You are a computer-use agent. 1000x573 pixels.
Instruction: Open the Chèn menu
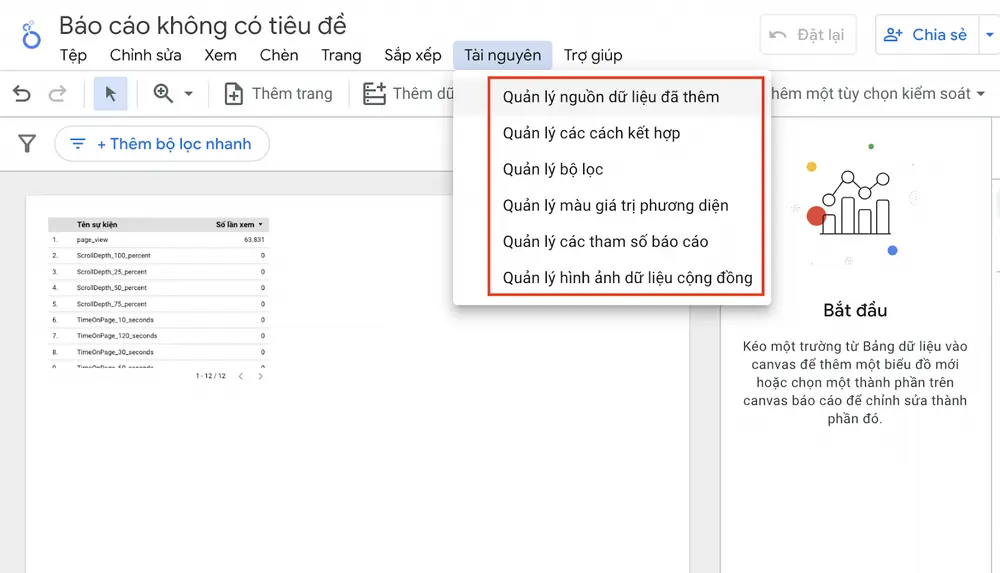[x=279, y=56]
